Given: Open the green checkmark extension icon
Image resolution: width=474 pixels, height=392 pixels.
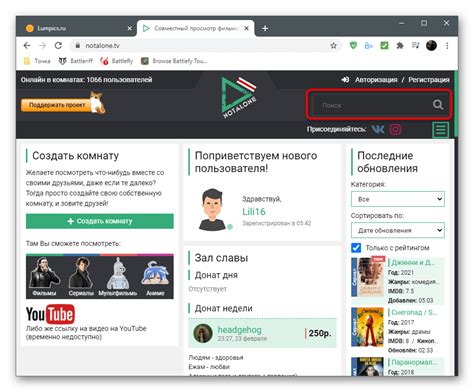Looking at the screenshot, I should (384, 45).
